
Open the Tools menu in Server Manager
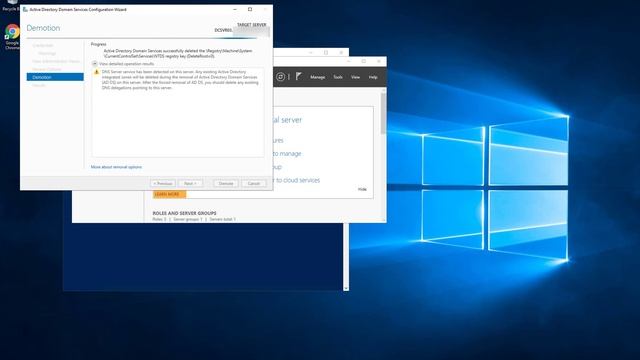click(x=338, y=77)
